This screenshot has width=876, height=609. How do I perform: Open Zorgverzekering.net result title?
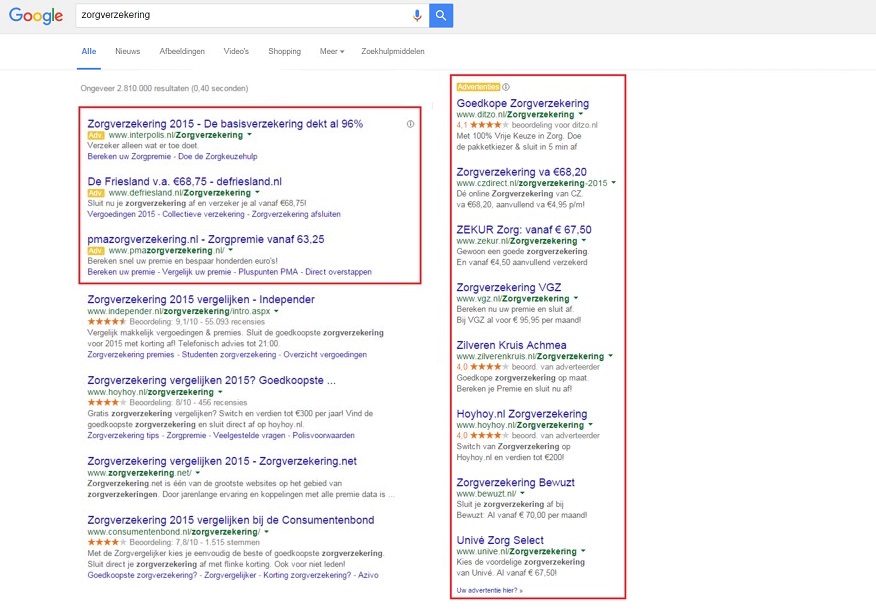222,461
